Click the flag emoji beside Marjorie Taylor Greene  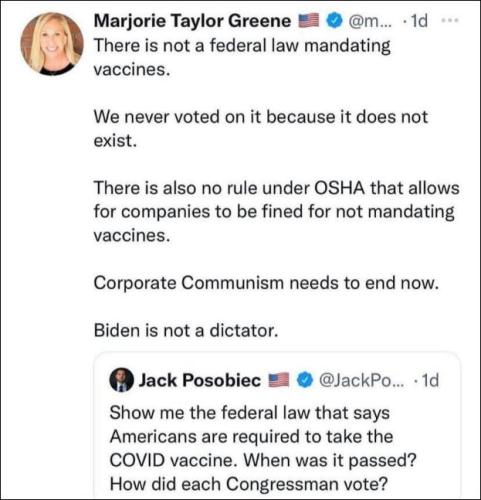pos(308,21)
